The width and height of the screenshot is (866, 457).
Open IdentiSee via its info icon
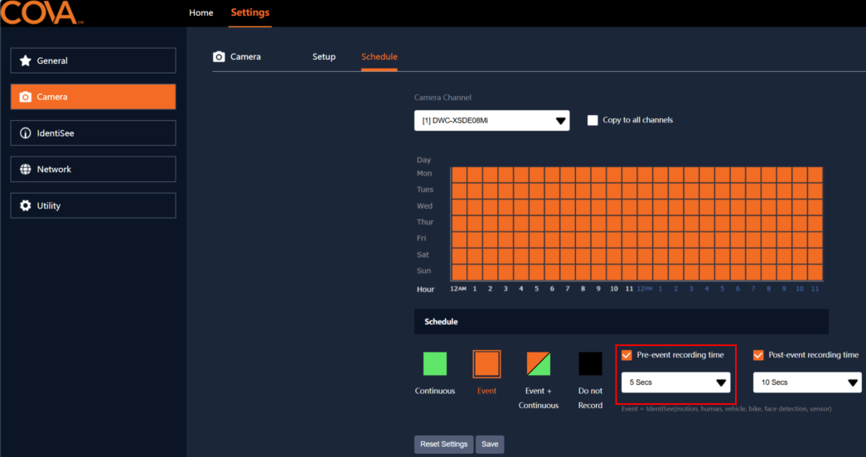pyautogui.click(x=25, y=133)
